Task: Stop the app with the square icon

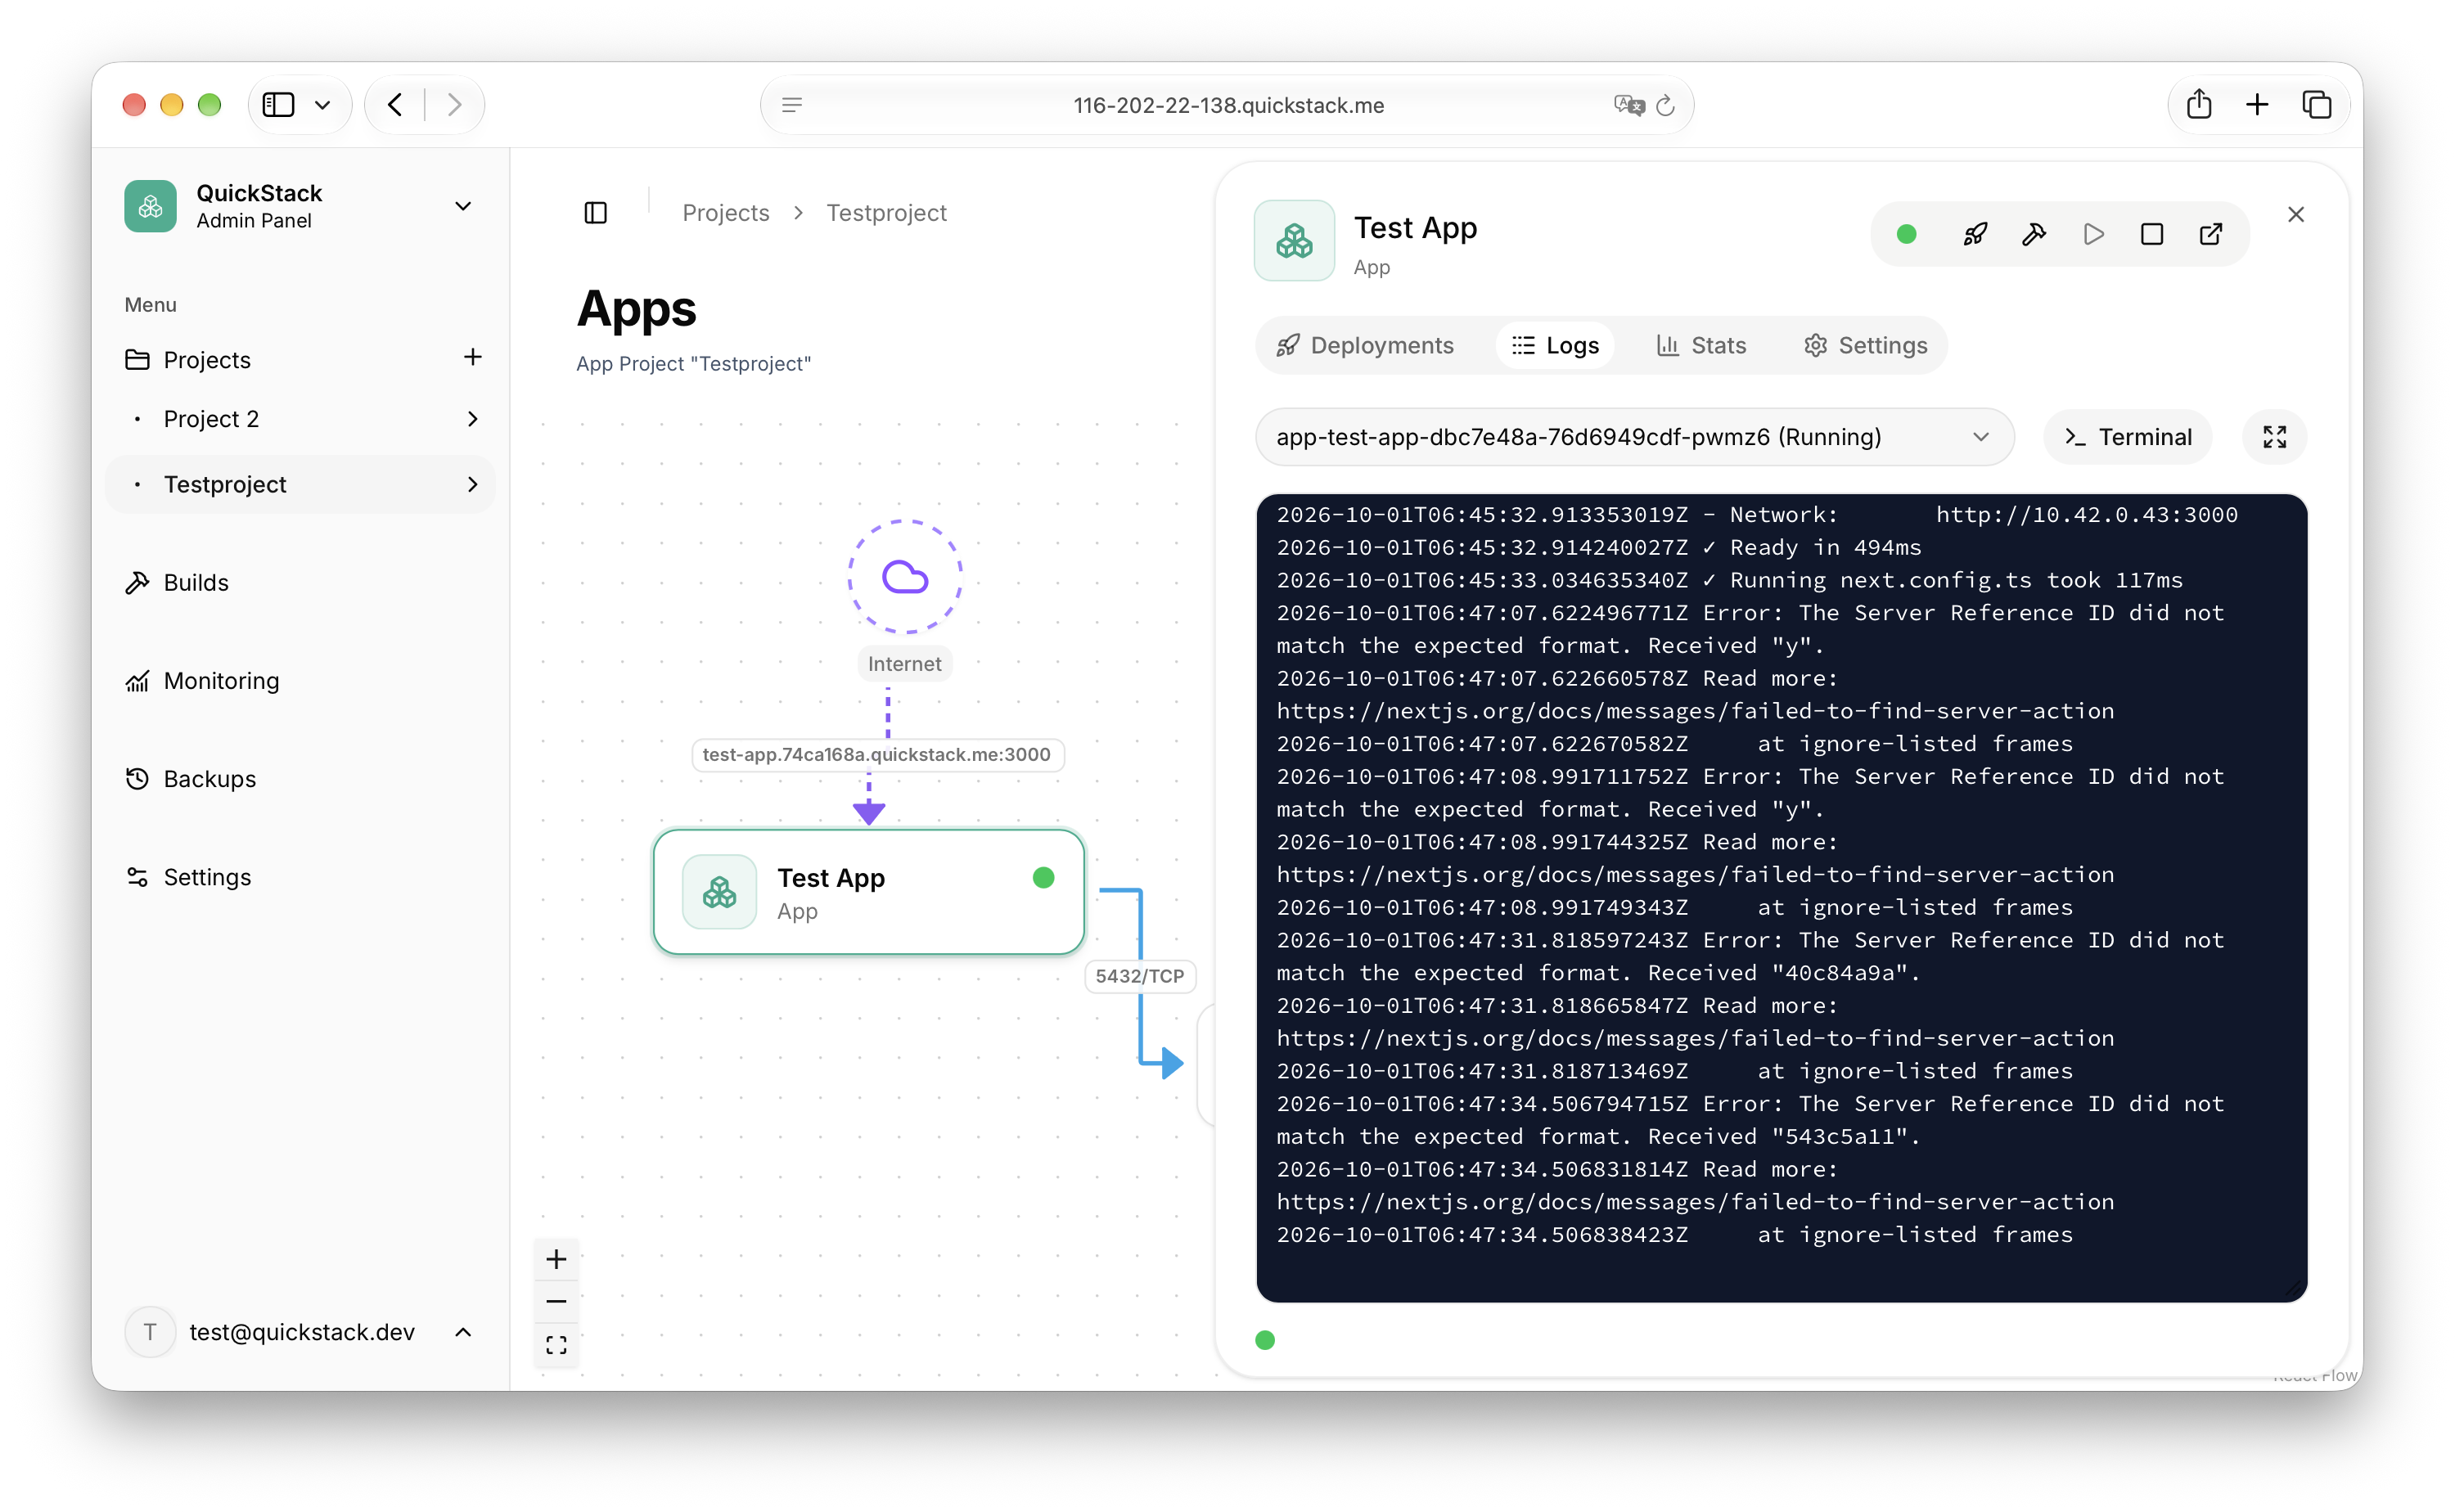Action: [x=2152, y=234]
